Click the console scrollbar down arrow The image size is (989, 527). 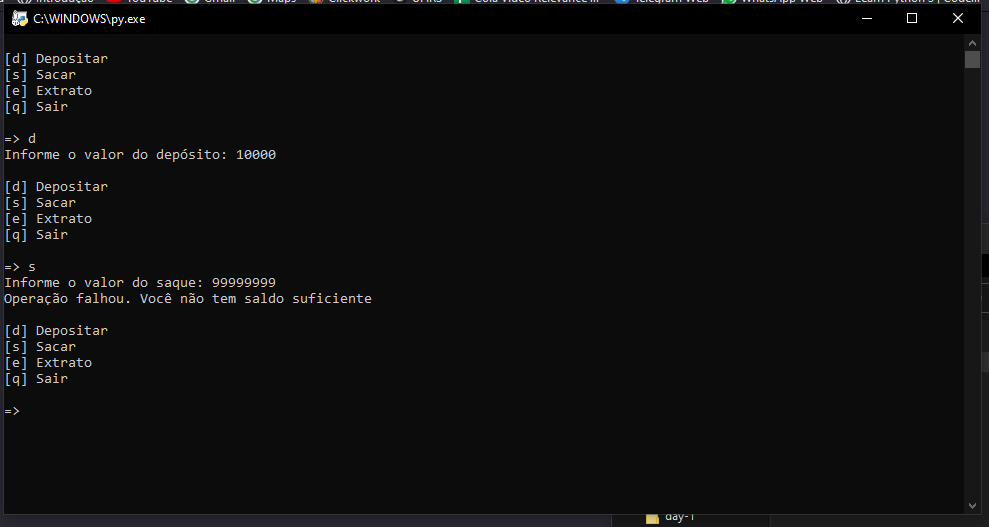point(972,506)
